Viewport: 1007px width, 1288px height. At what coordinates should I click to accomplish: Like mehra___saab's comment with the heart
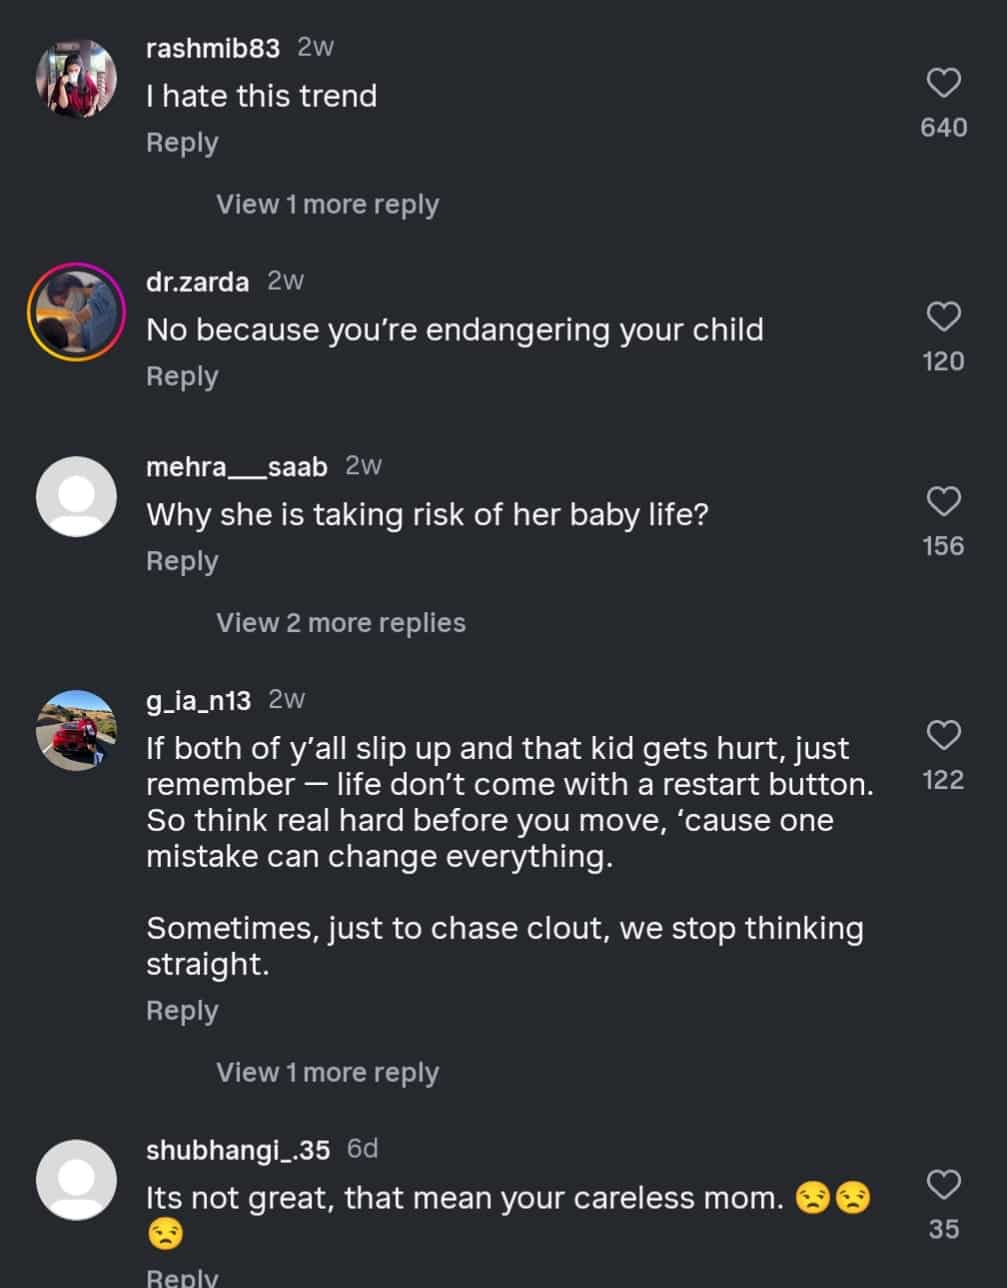[943, 501]
